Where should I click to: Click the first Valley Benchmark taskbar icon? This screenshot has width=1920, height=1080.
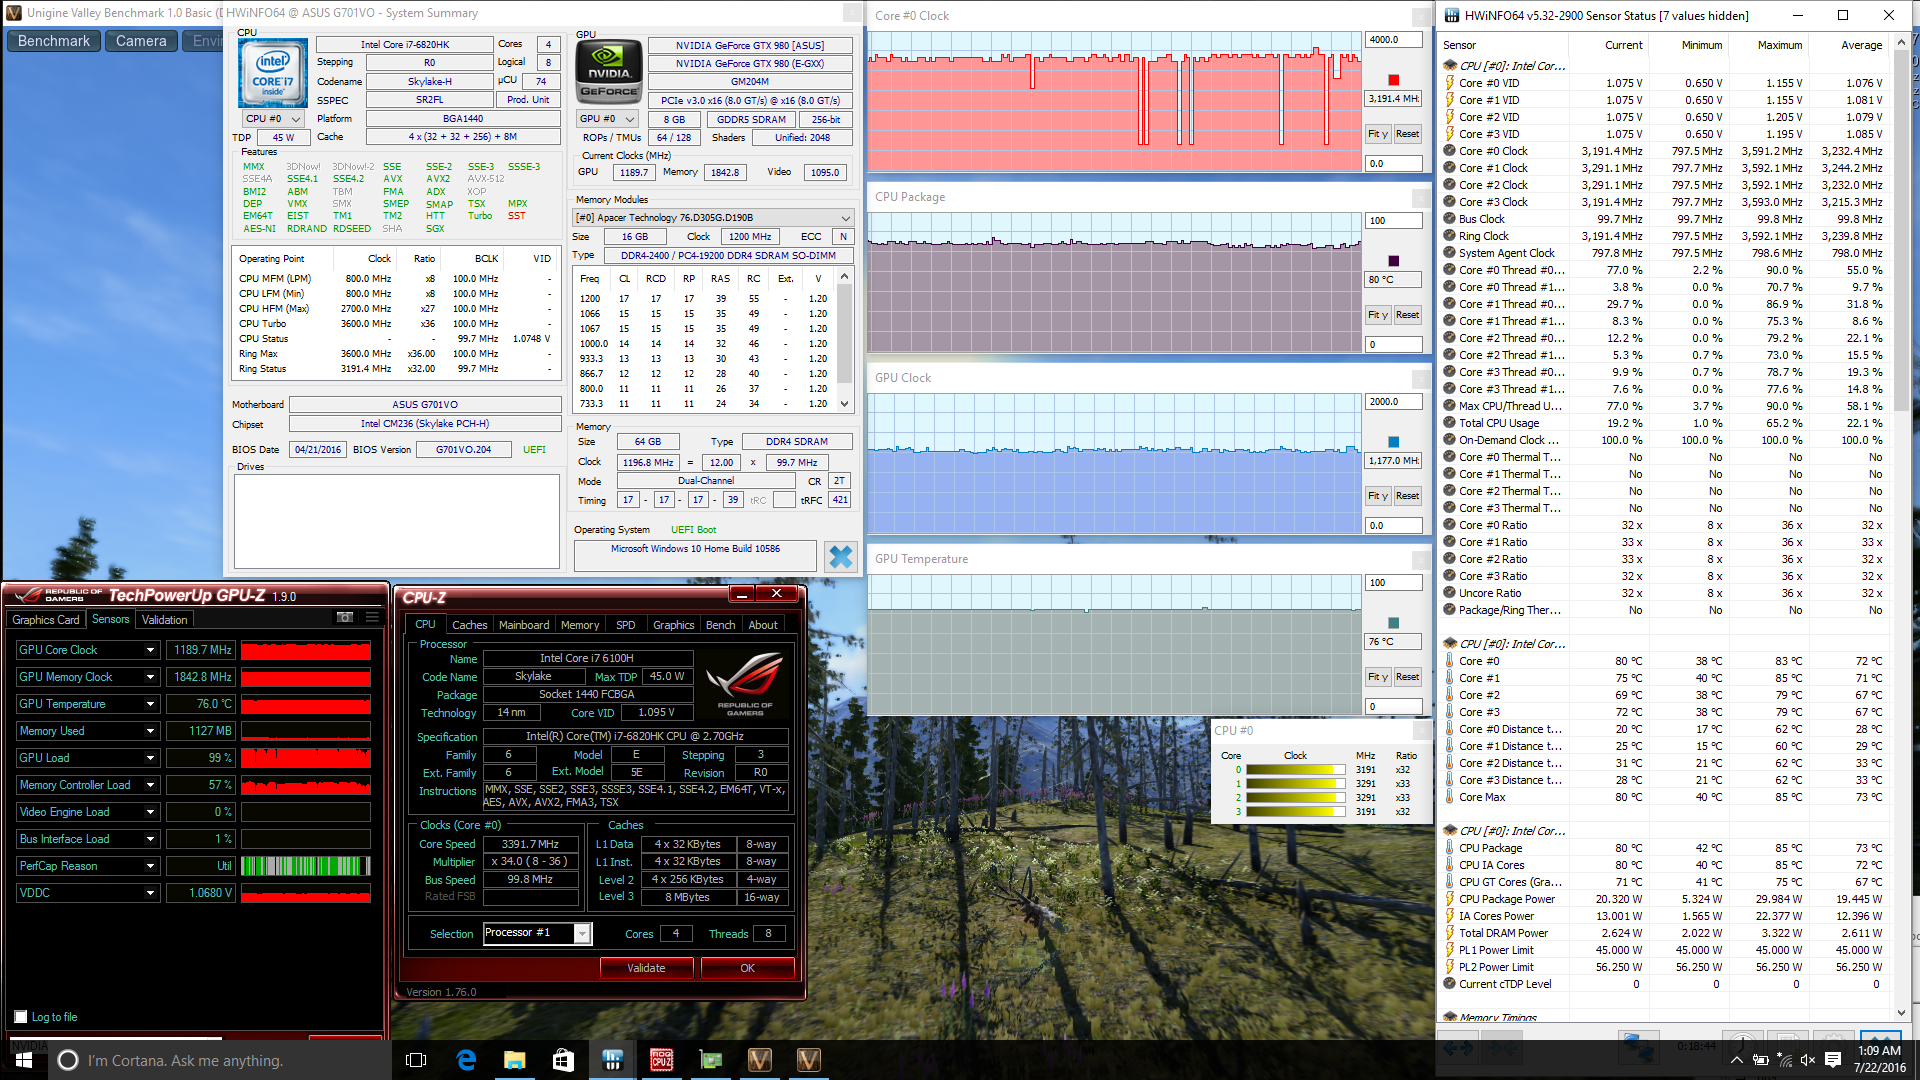760,1060
